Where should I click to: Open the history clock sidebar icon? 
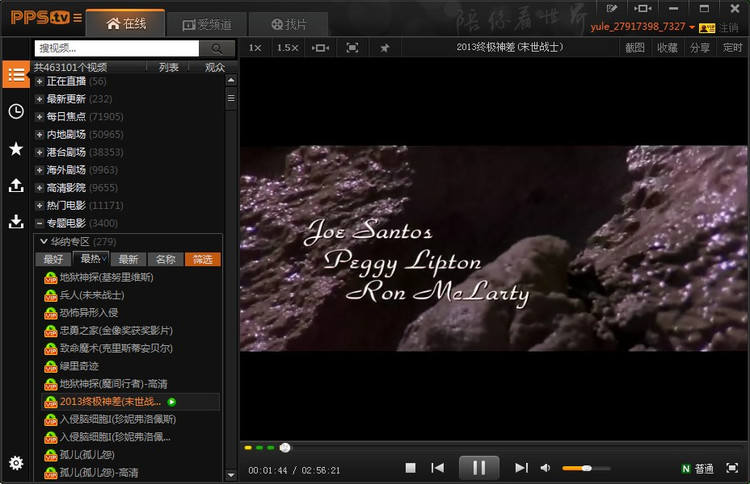16,111
